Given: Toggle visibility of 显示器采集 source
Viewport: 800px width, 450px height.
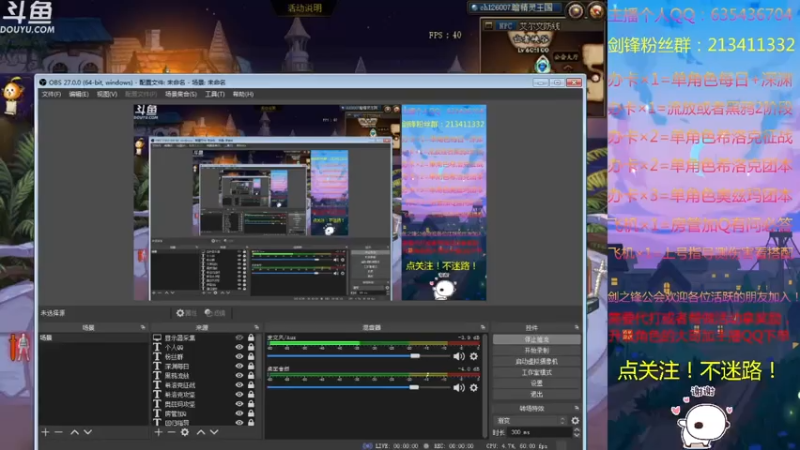Looking at the screenshot, I should click(x=239, y=338).
